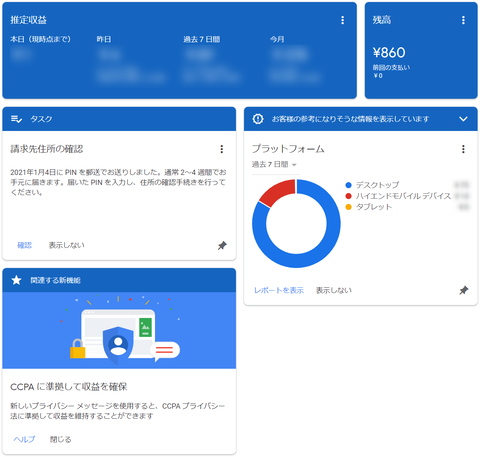This screenshot has width=480, height=457.
Task: Click the star icon beside 関連する新機能
Action: click(16, 280)
